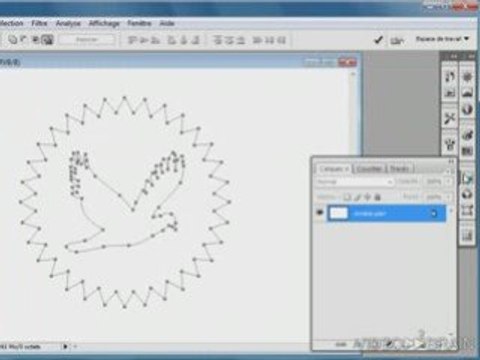Distribute right edges of paths
Viewport: 480px width, 360px height.
tap(282, 40)
